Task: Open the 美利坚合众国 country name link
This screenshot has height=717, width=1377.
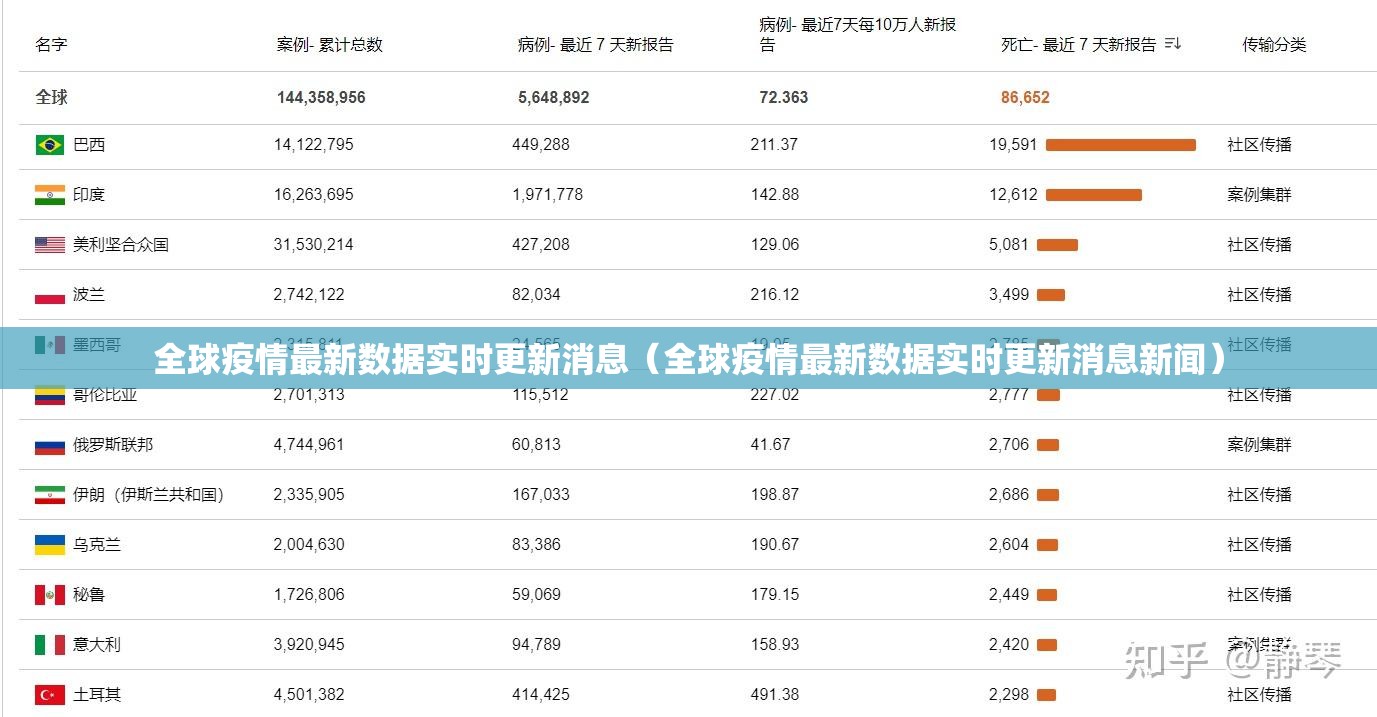Action: point(121,245)
